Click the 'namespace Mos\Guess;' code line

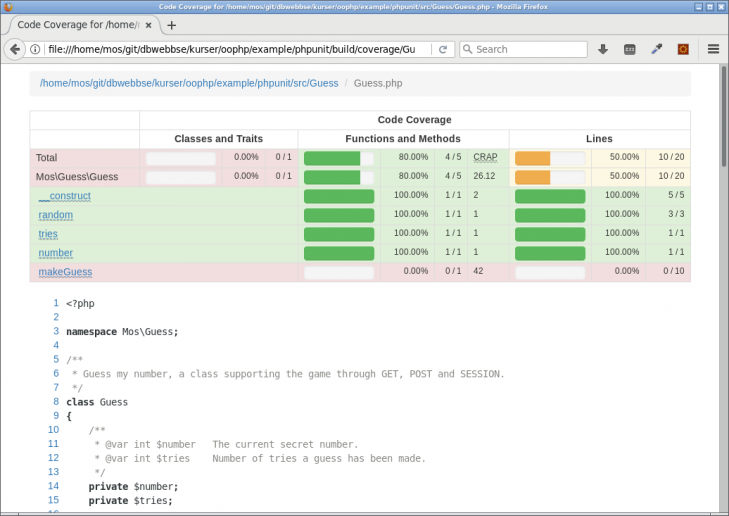click(x=122, y=332)
